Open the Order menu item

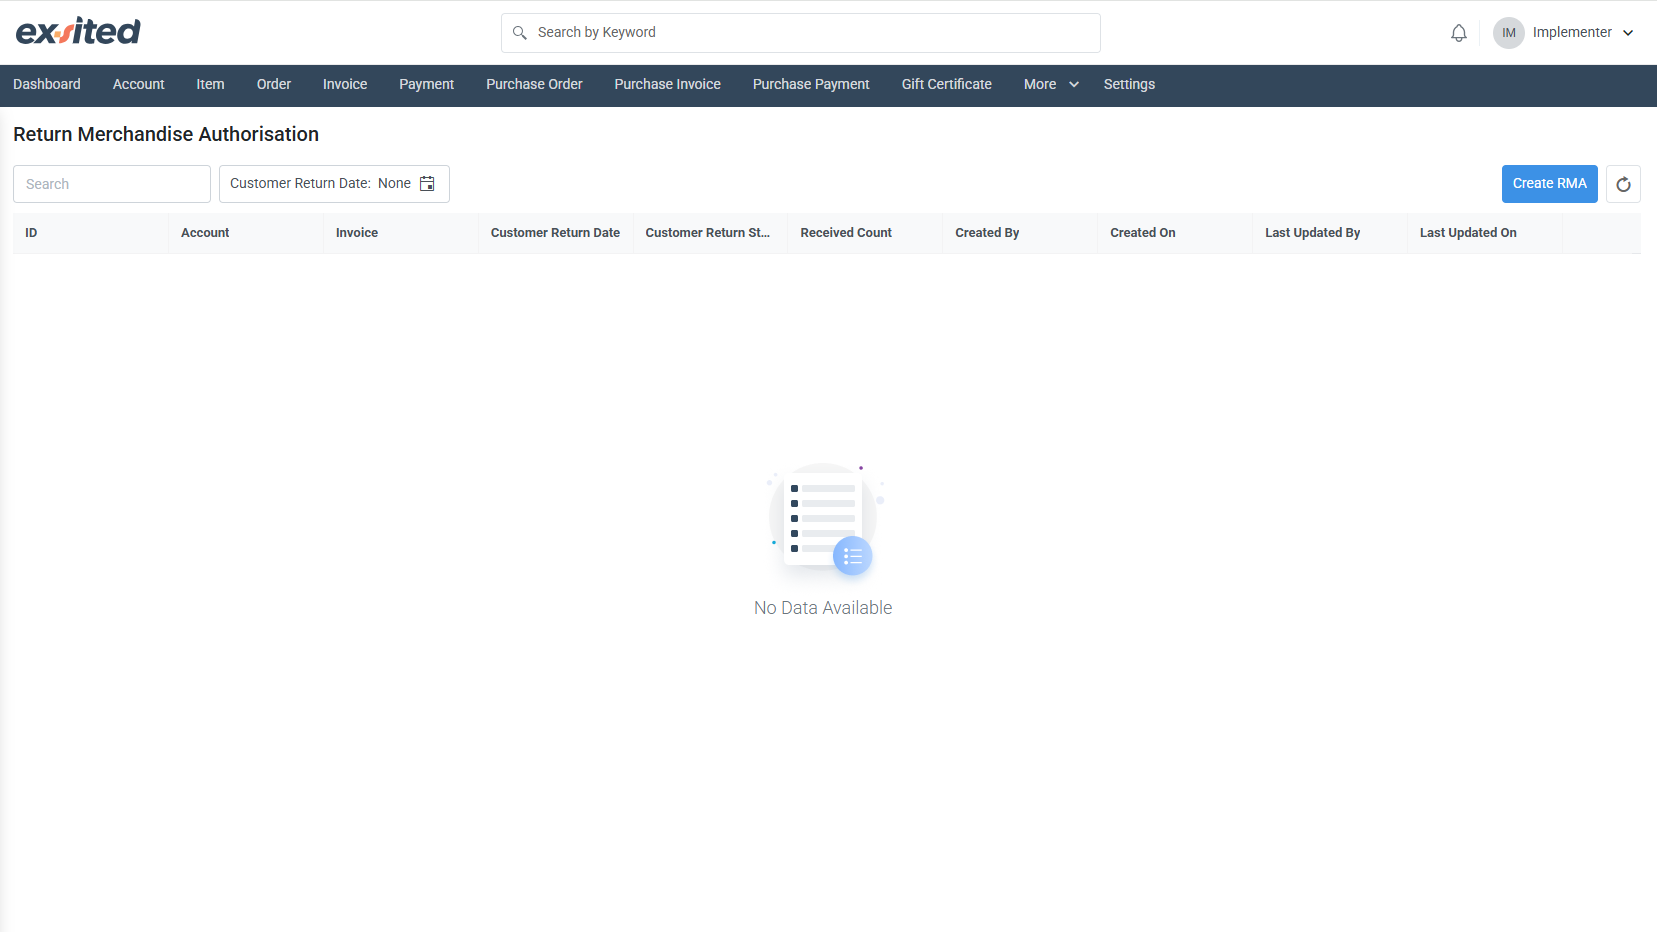coord(274,85)
